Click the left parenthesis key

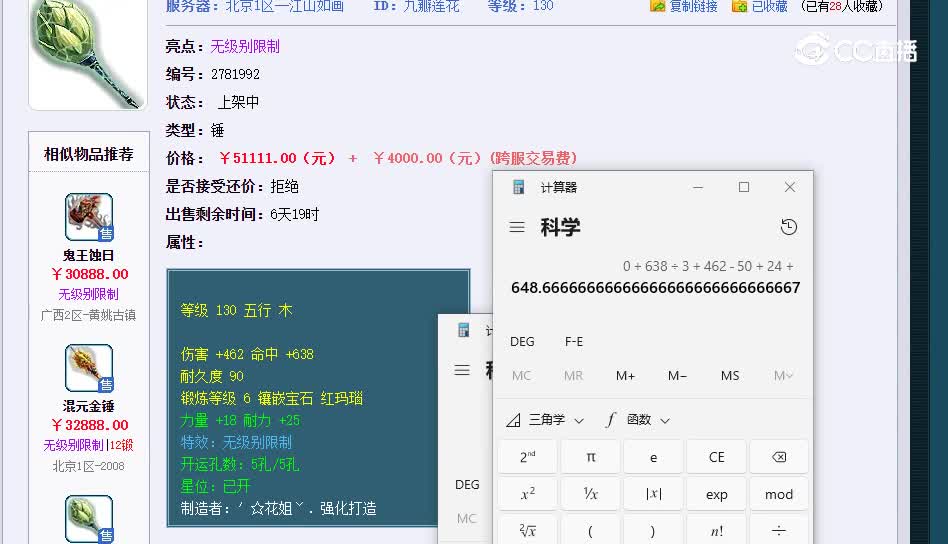[591, 530]
